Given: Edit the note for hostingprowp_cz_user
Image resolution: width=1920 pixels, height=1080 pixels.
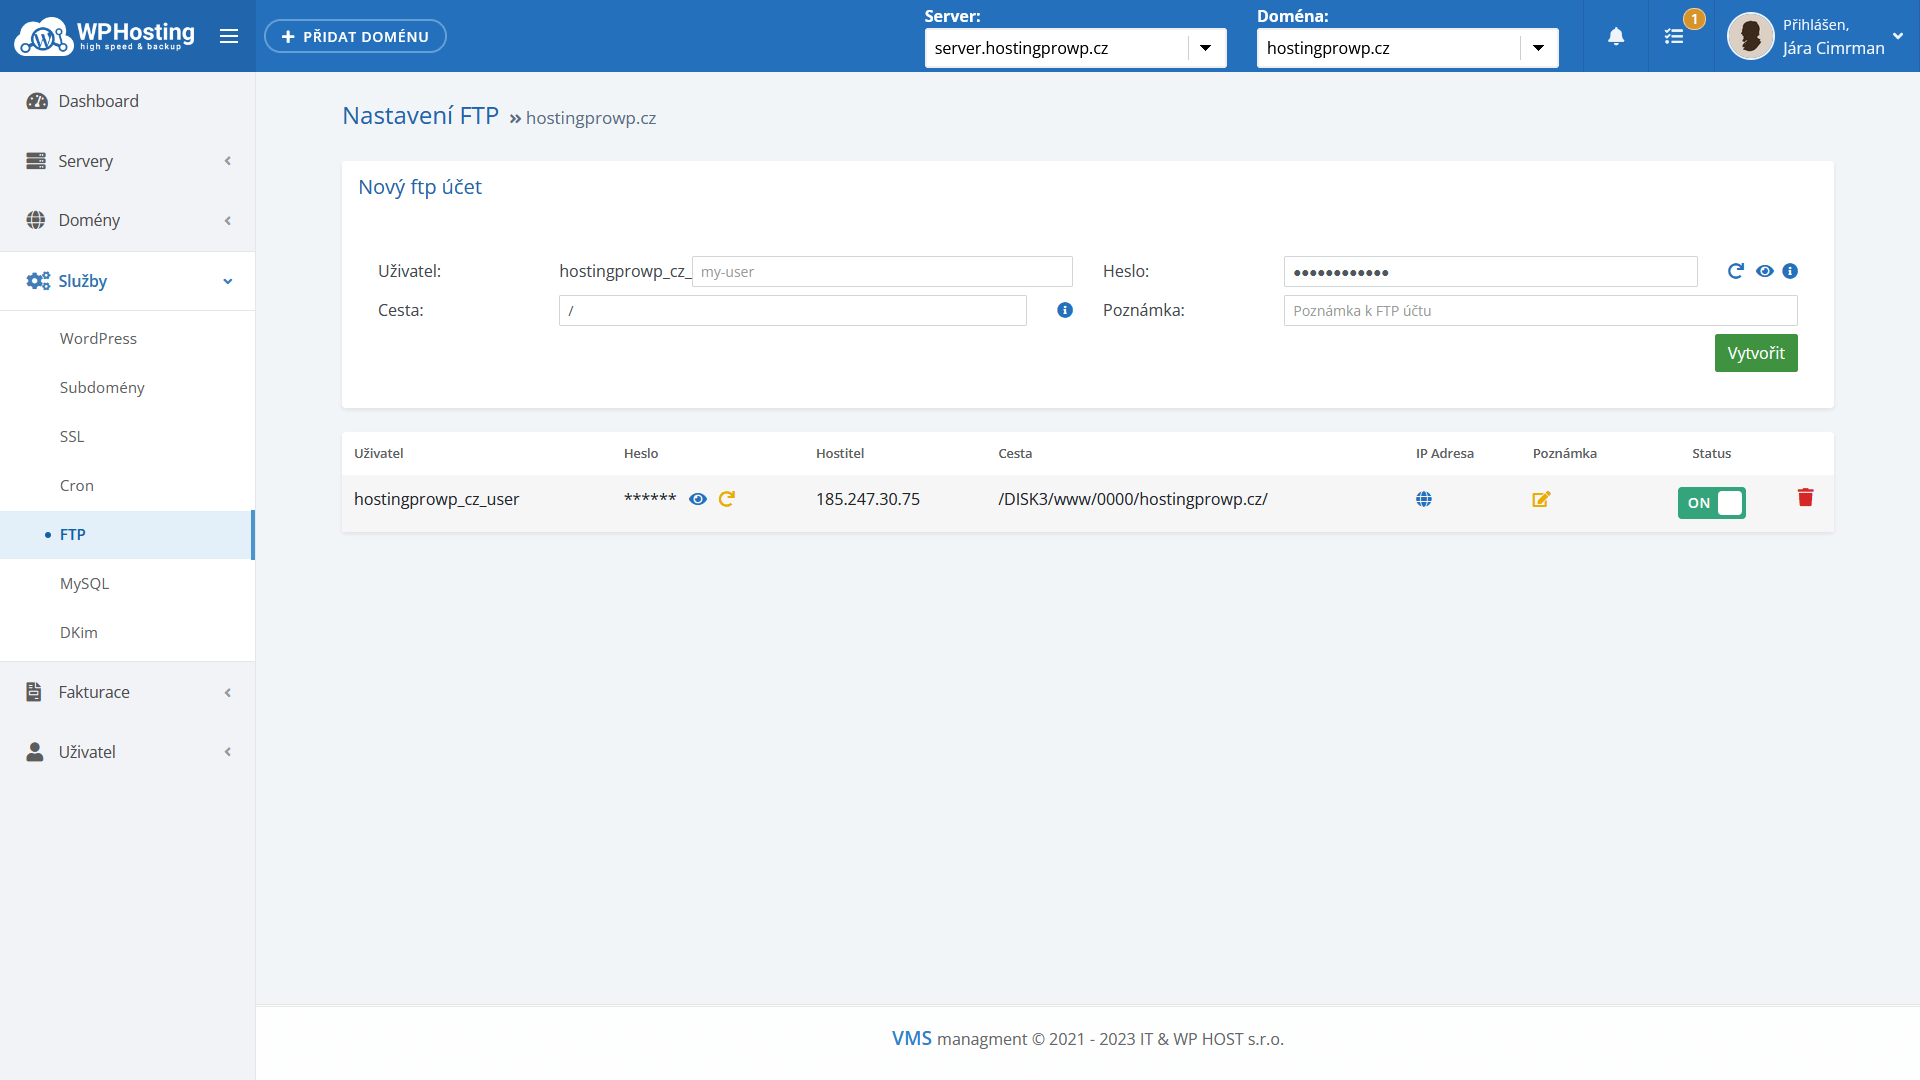Looking at the screenshot, I should (1541, 499).
